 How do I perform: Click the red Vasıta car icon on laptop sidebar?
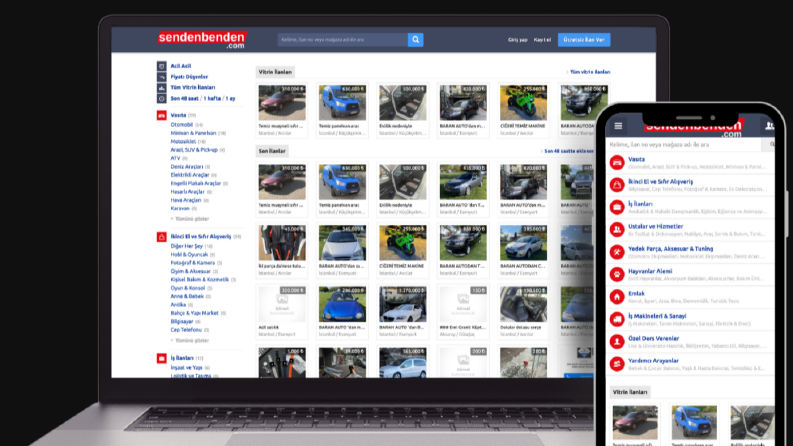pos(161,115)
